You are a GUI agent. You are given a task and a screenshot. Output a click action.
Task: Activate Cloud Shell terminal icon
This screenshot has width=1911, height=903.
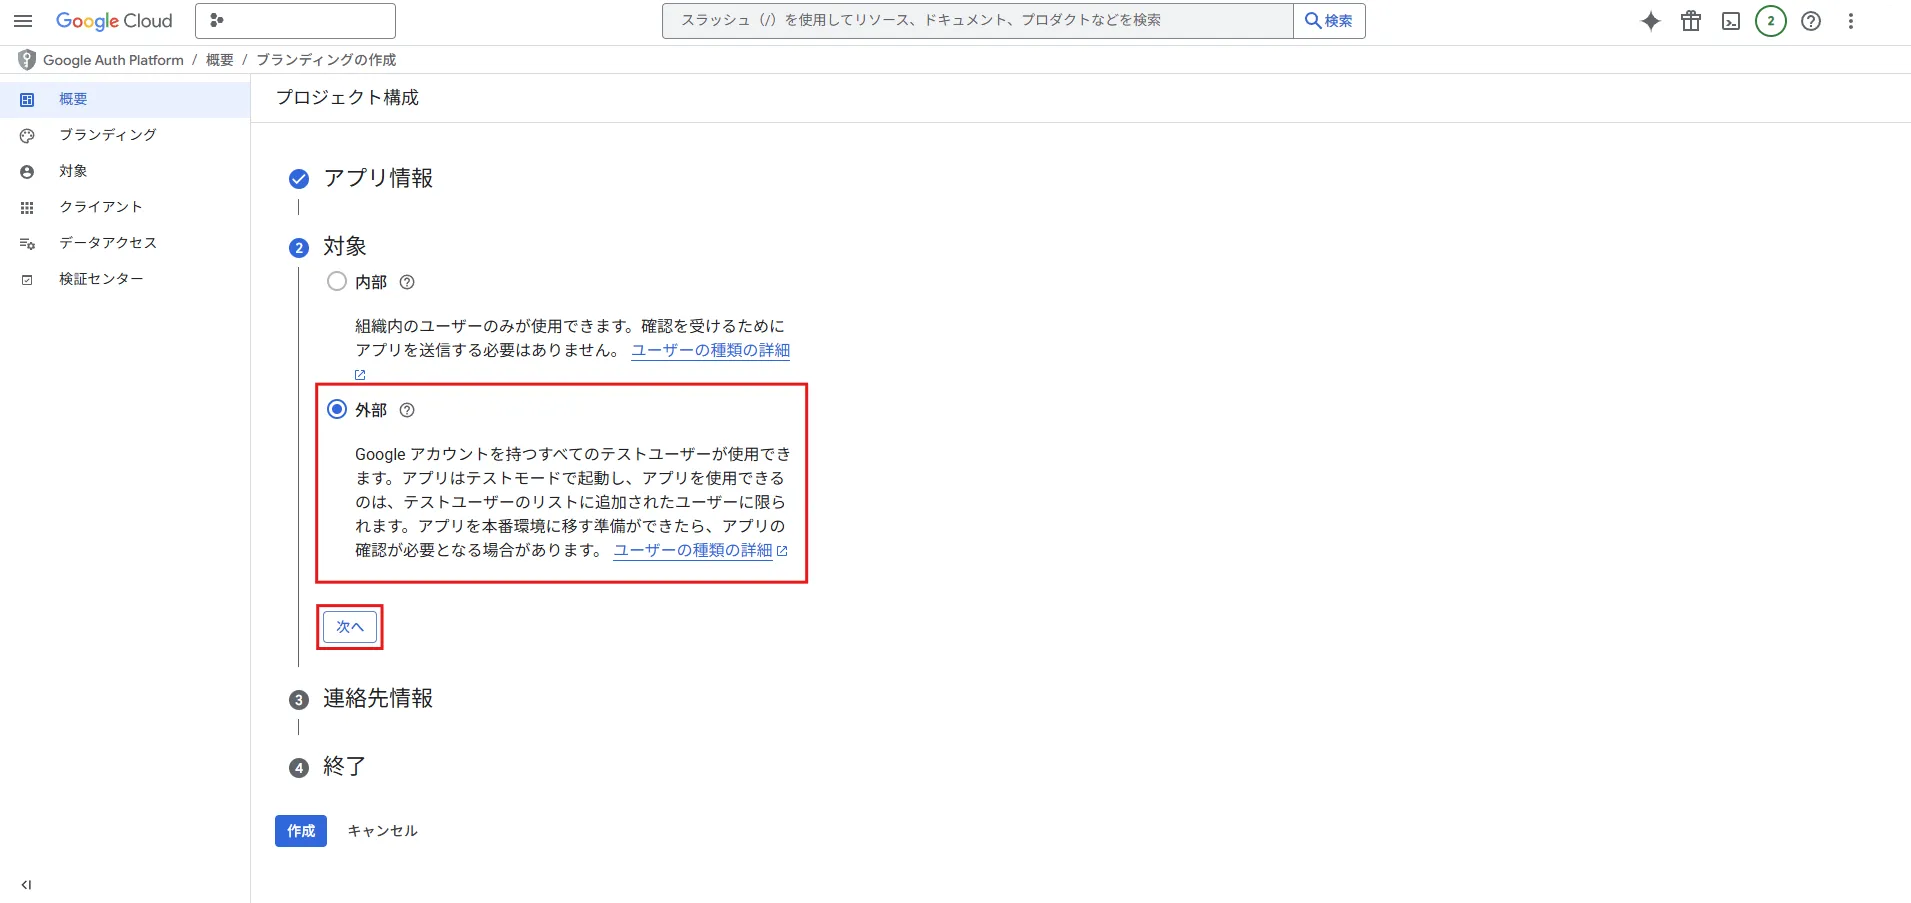(1731, 21)
